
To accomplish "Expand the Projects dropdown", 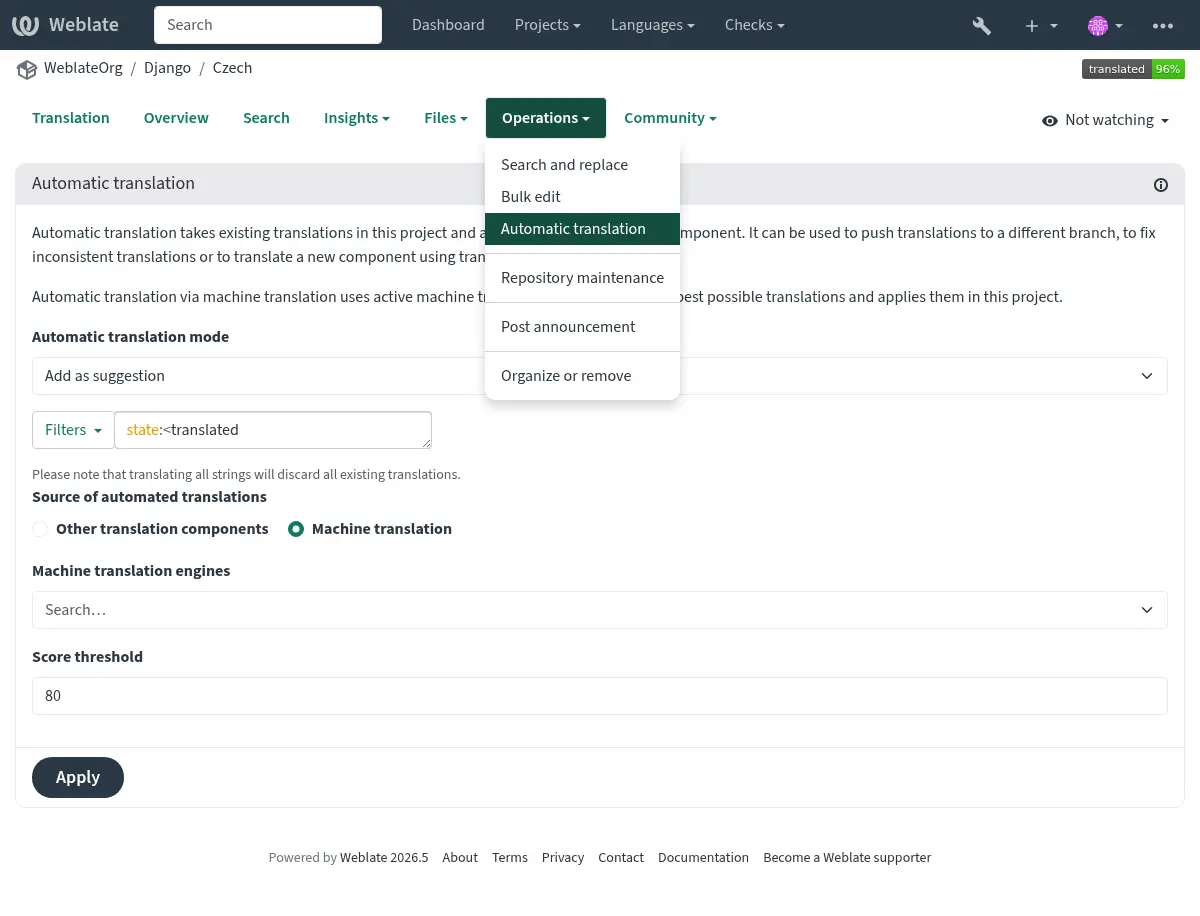I will (x=548, y=25).
